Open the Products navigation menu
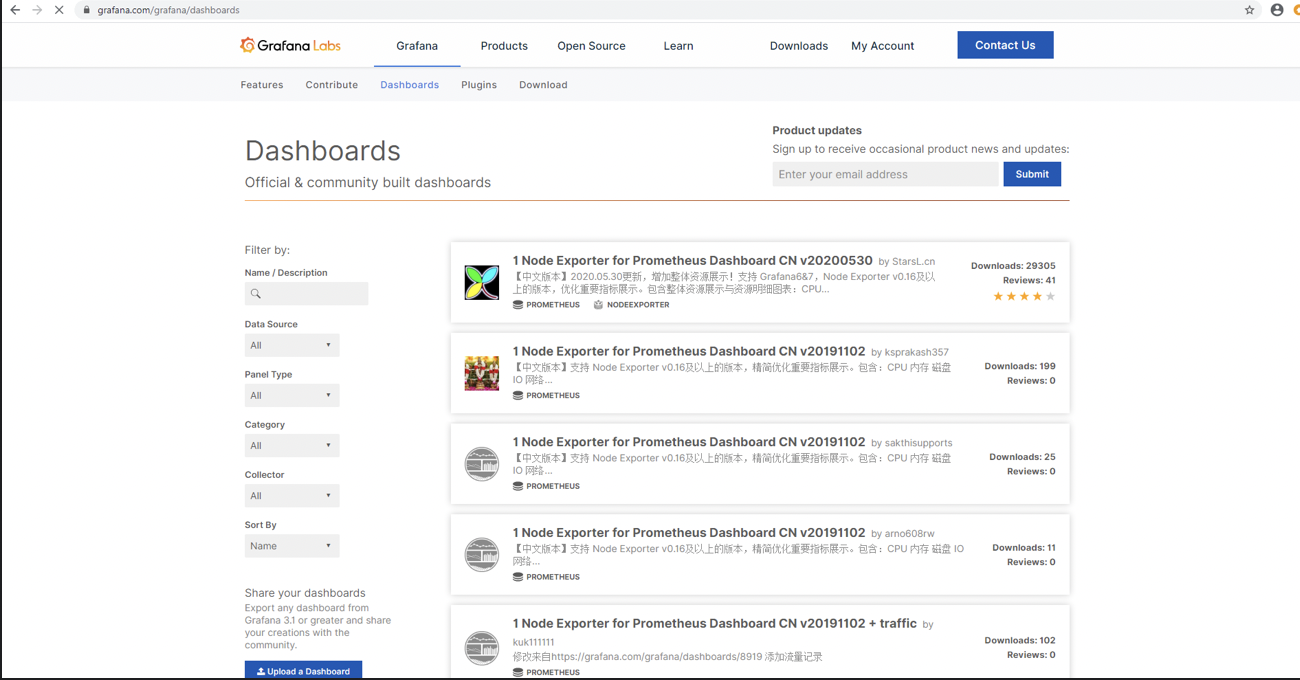The image size is (1300, 680). [x=504, y=46]
